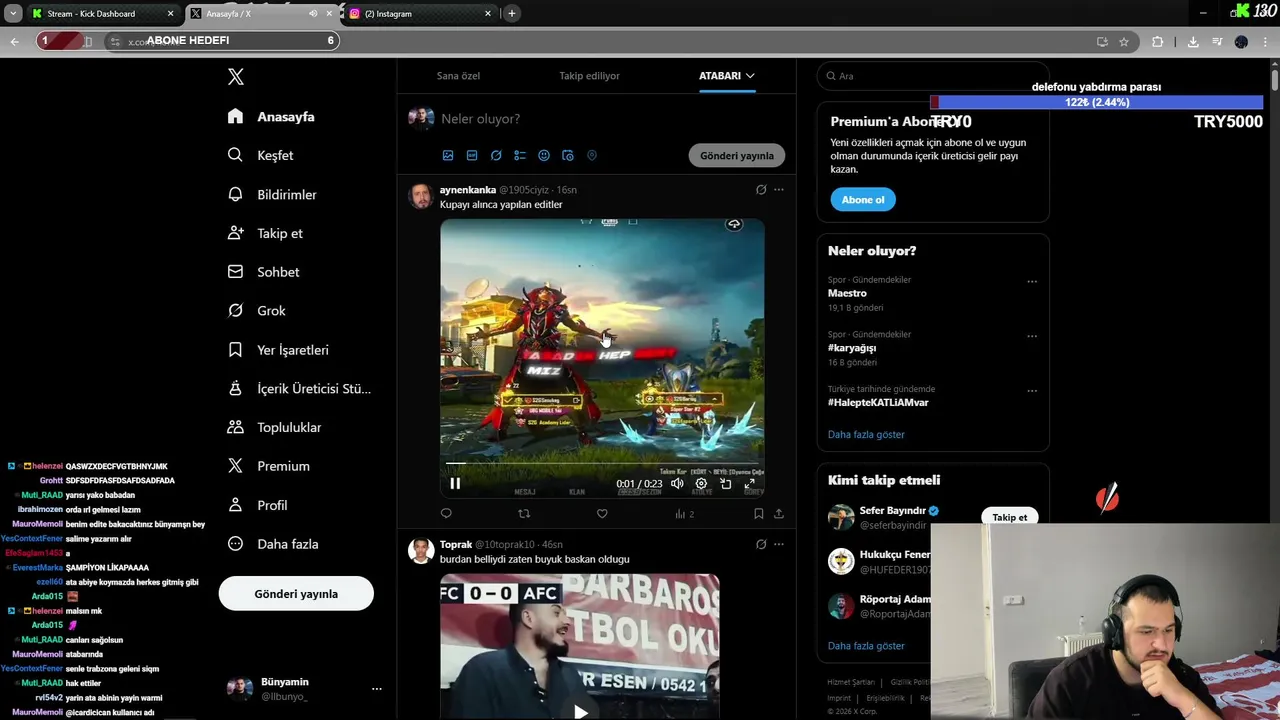The height and width of the screenshot is (720, 1280).
Task: Show more follow suggestions link
Action: [866, 646]
